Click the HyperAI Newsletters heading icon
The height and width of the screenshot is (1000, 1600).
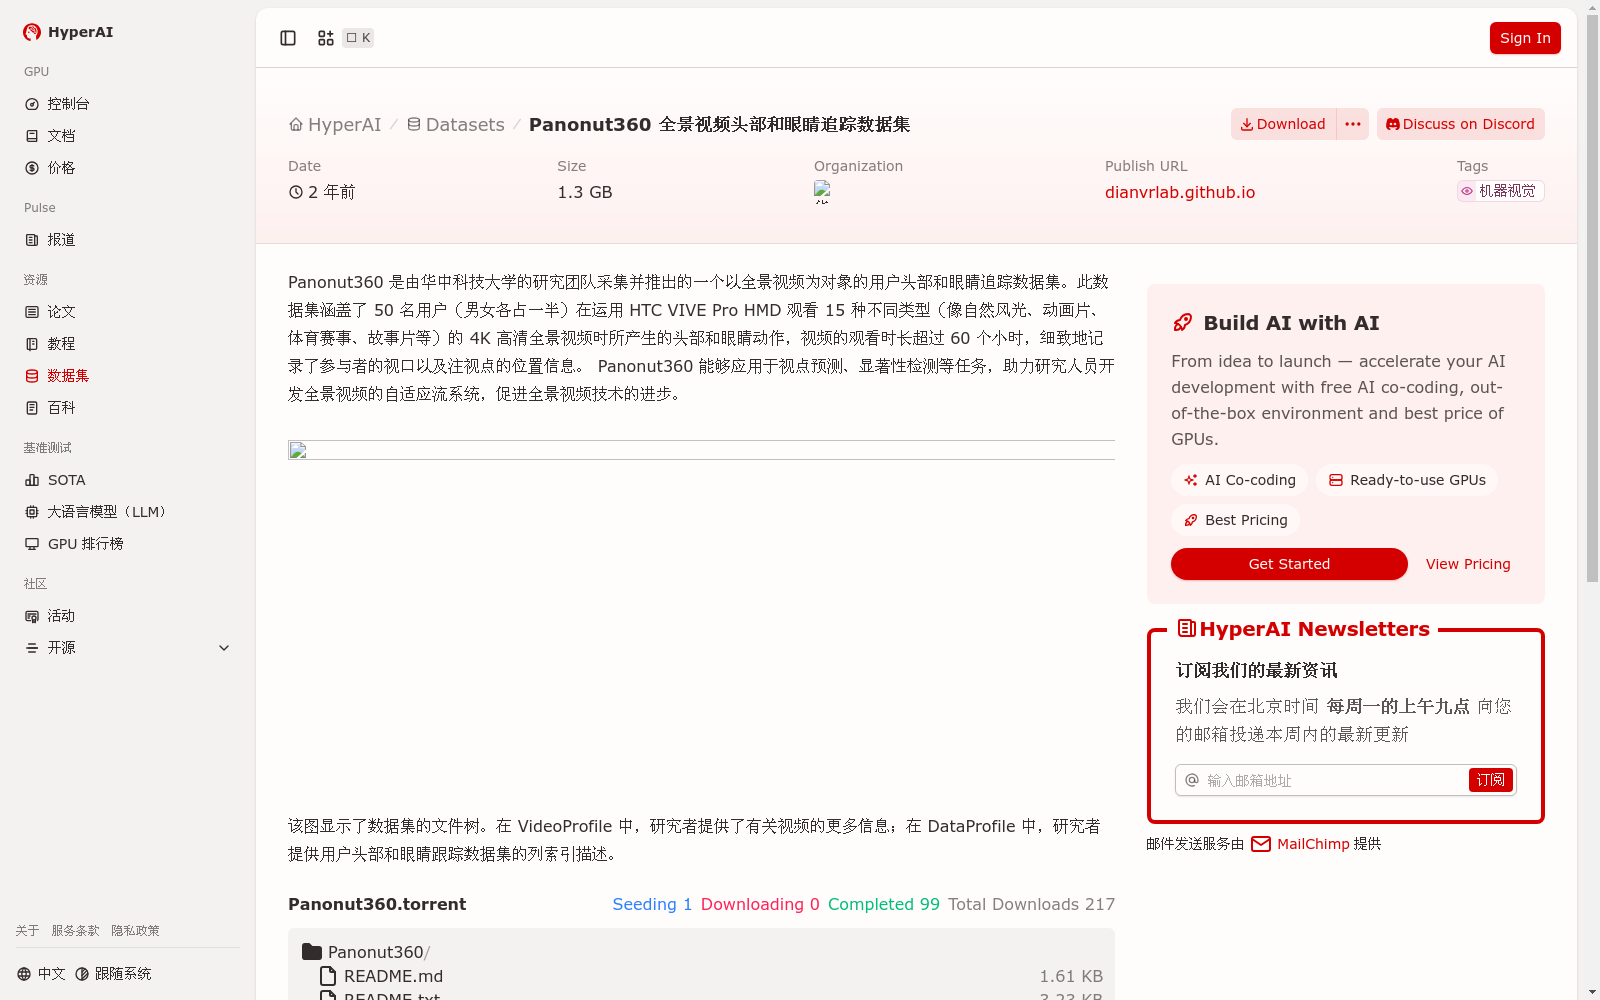click(x=1187, y=628)
